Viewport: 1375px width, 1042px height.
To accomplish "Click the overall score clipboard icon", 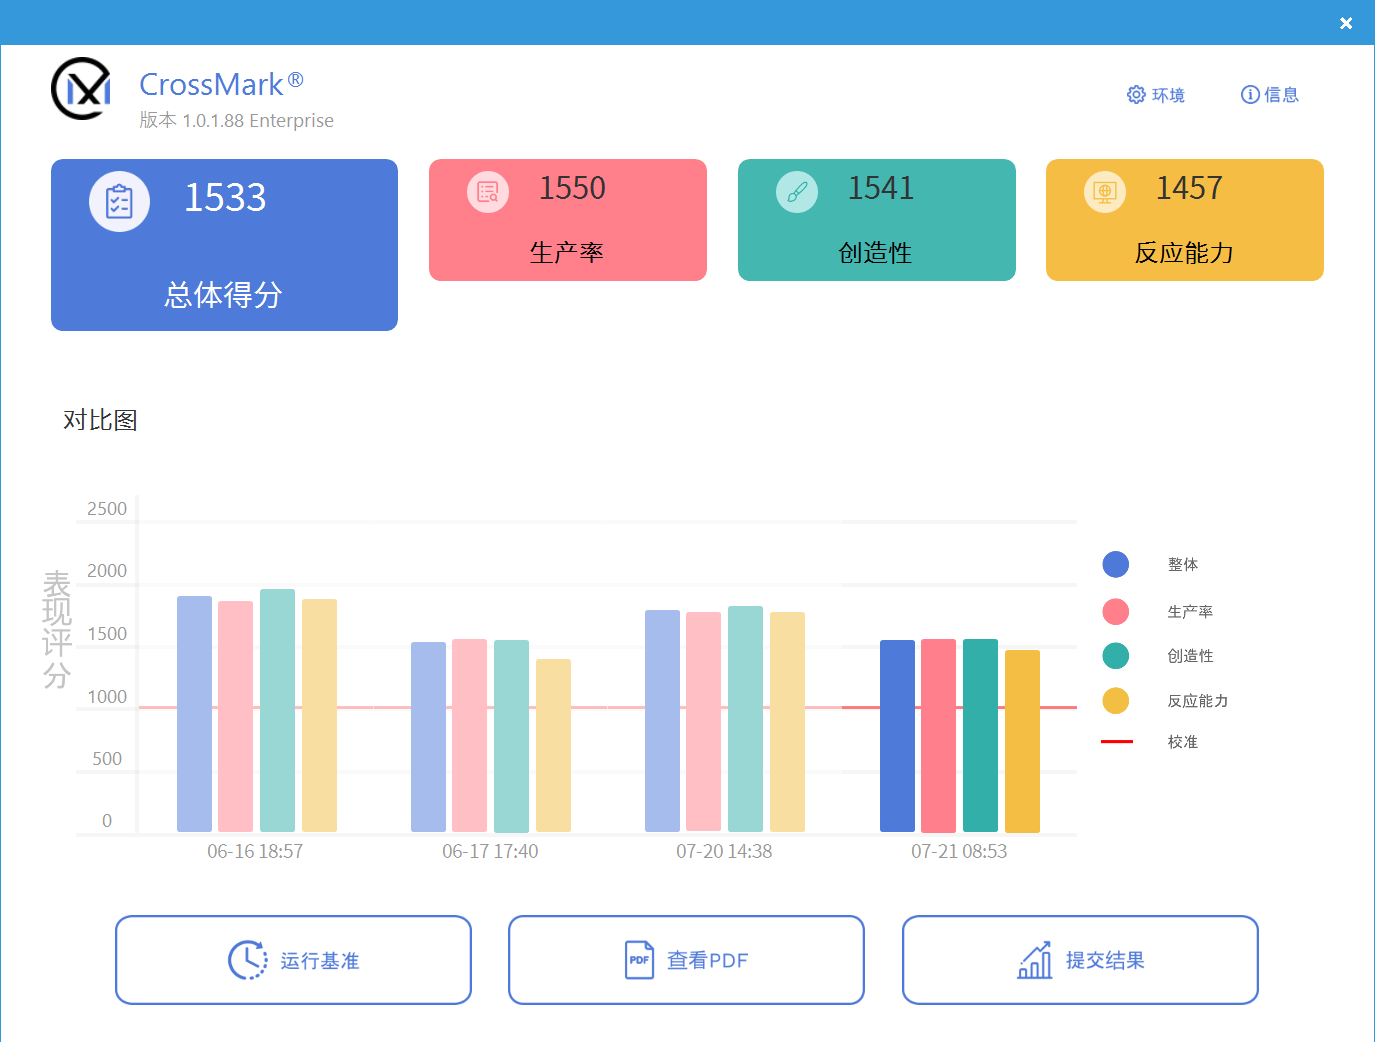I will tap(119, 201).
